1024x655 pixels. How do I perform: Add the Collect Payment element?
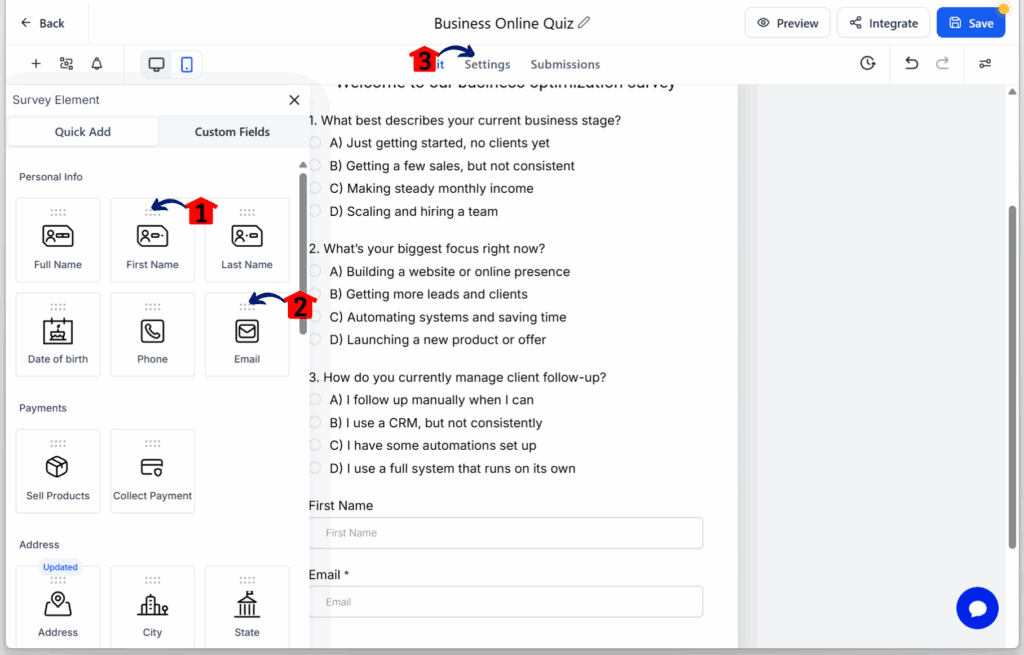click(x=152, y=471)
